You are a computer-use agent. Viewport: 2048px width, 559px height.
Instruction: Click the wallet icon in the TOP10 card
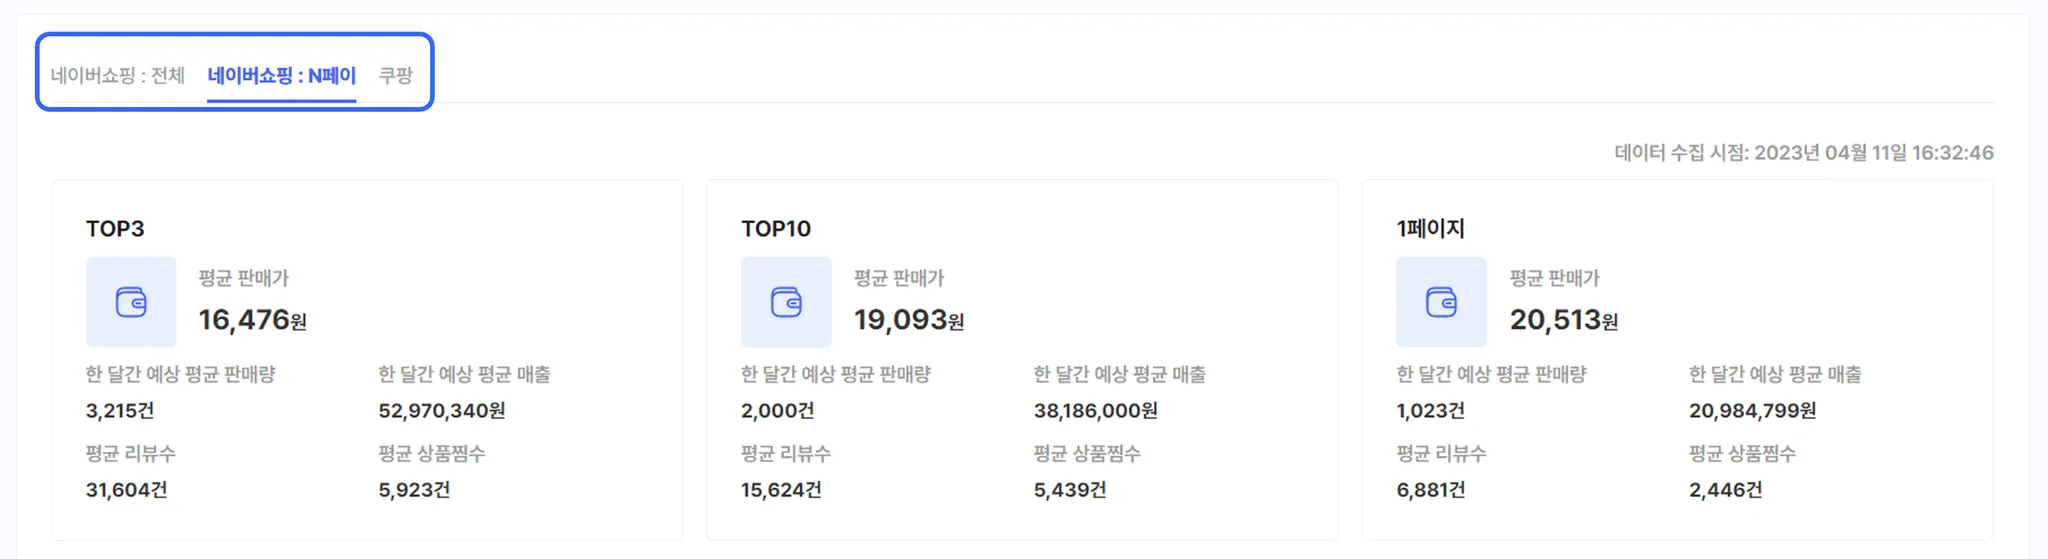786,302
